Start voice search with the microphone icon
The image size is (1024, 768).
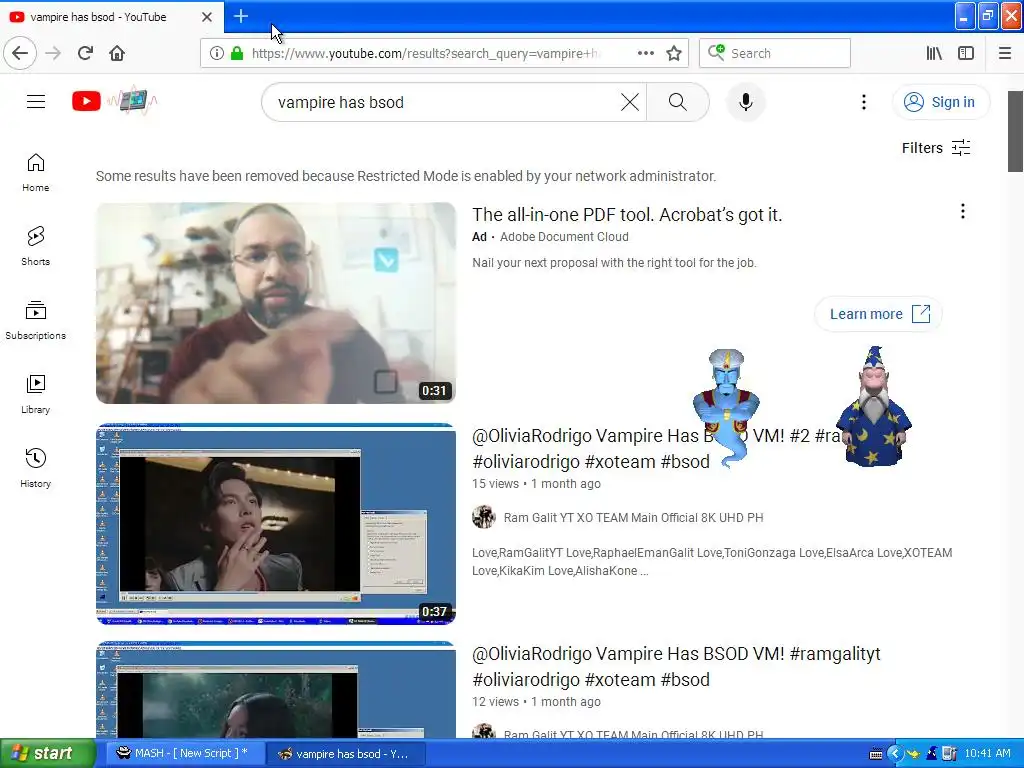(745, 102)
